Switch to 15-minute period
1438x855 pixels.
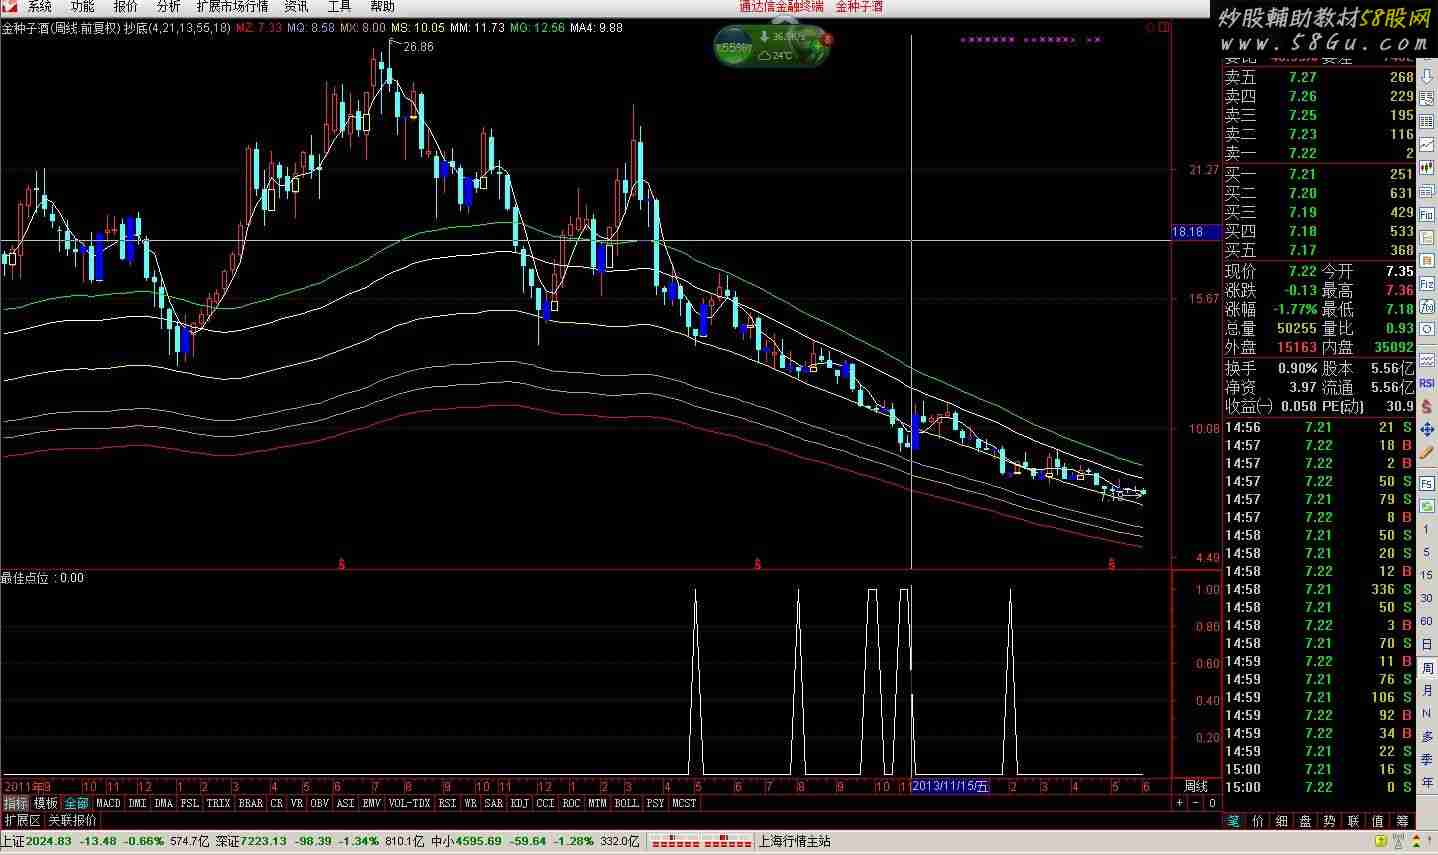point(1427,576)
